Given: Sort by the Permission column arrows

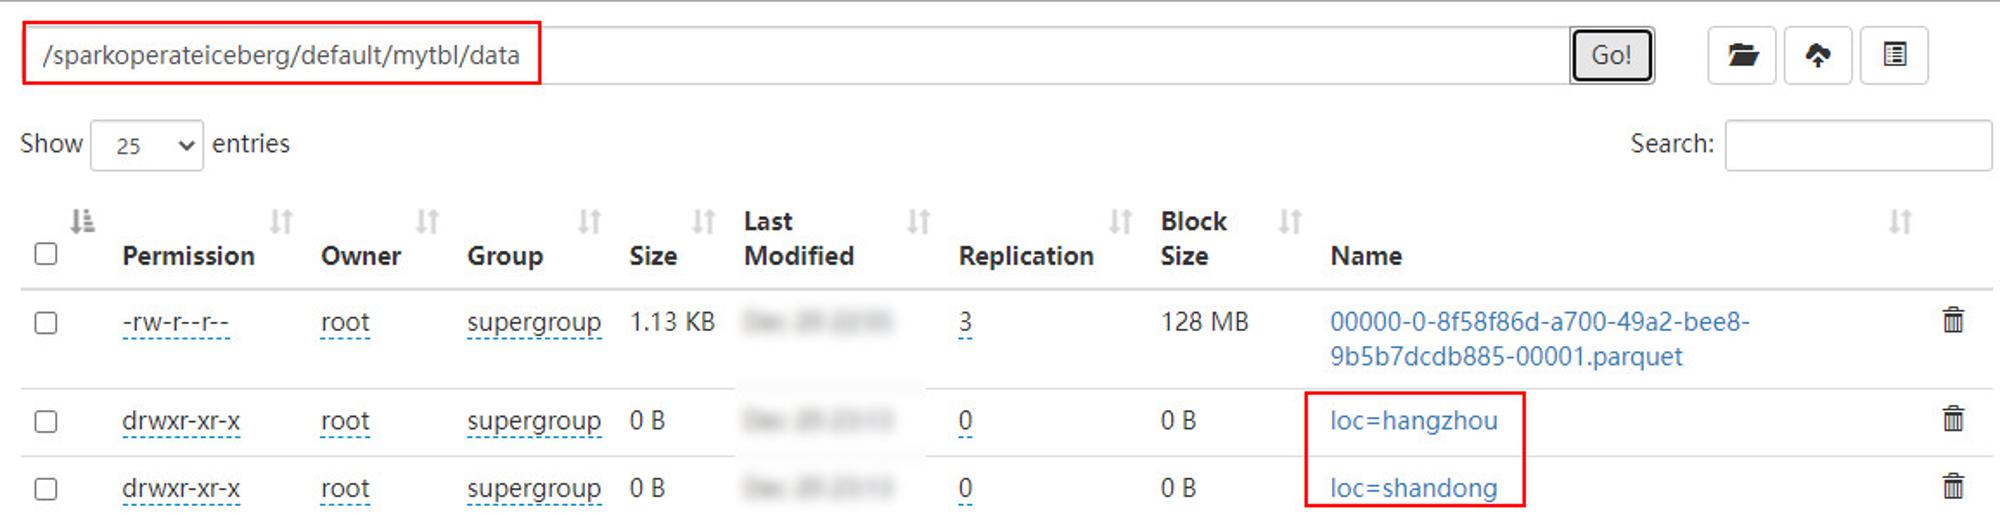Looking at the screenshot, I should pyautogui.click(x=281, y=221).
